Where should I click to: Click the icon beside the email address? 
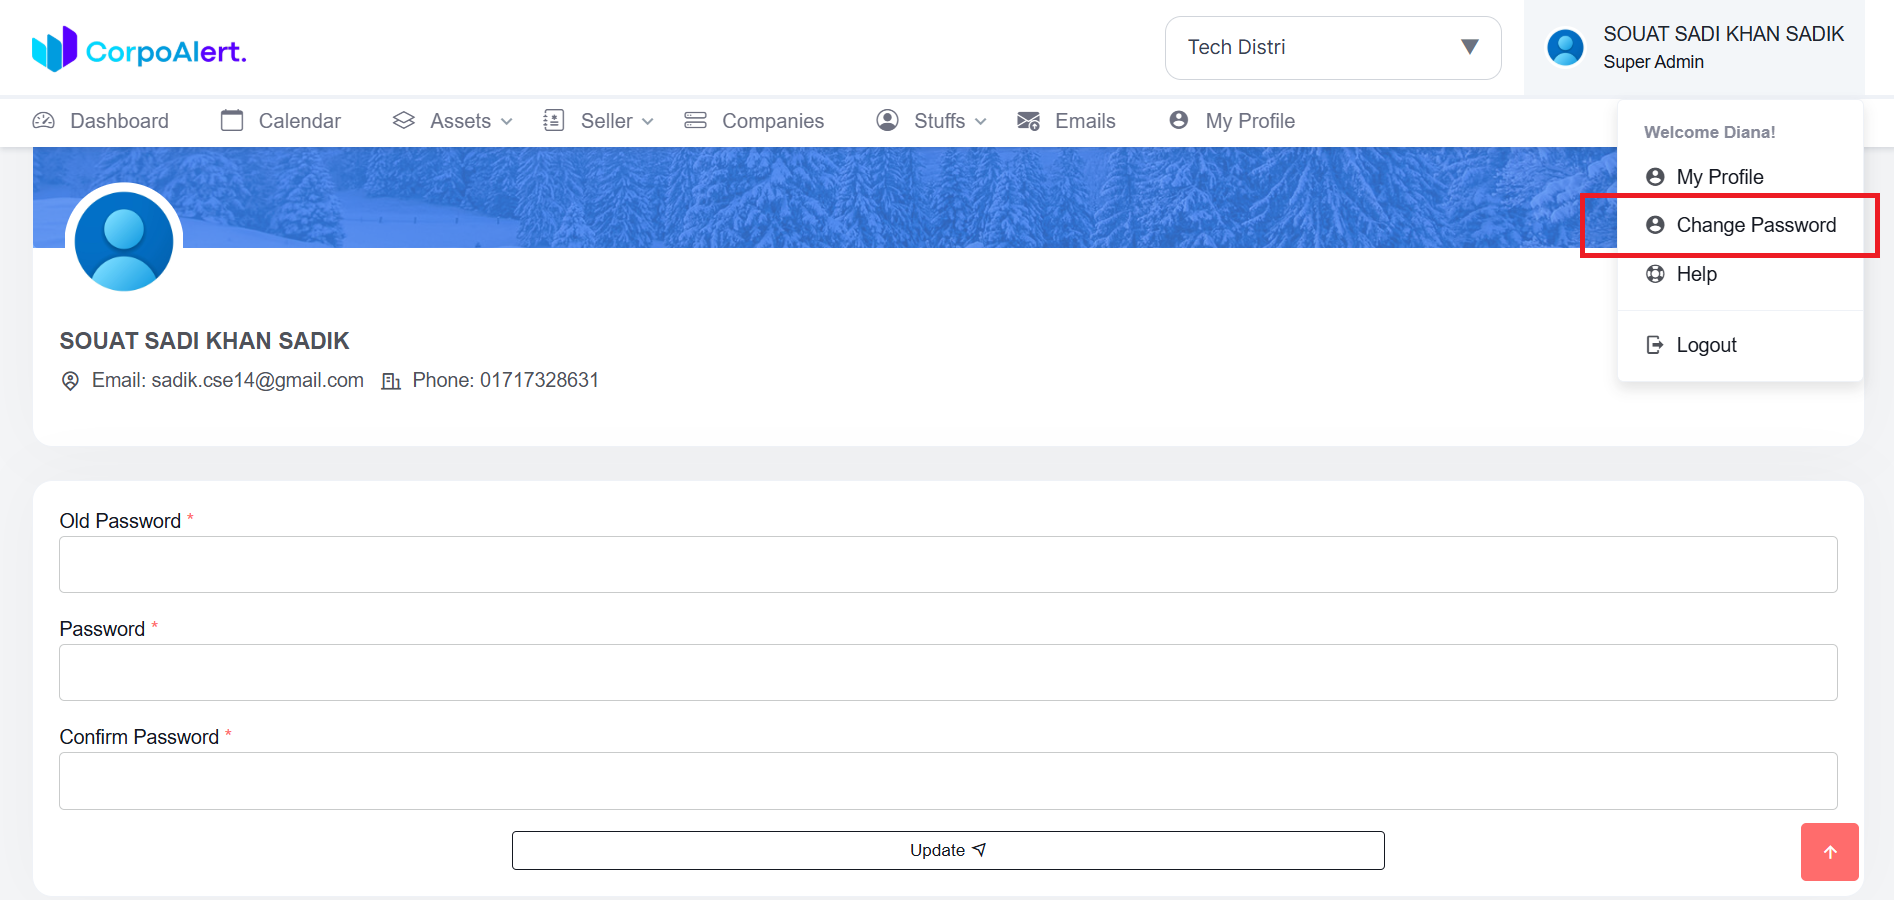click(70, 380)
